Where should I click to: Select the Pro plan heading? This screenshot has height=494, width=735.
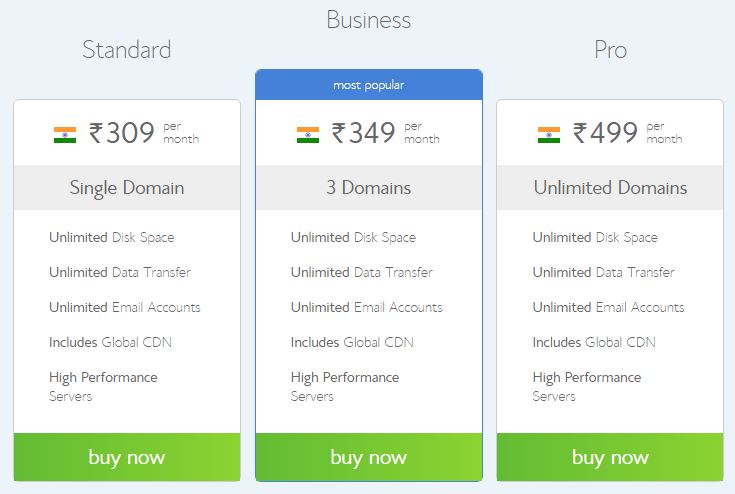(x=610, y=49)
